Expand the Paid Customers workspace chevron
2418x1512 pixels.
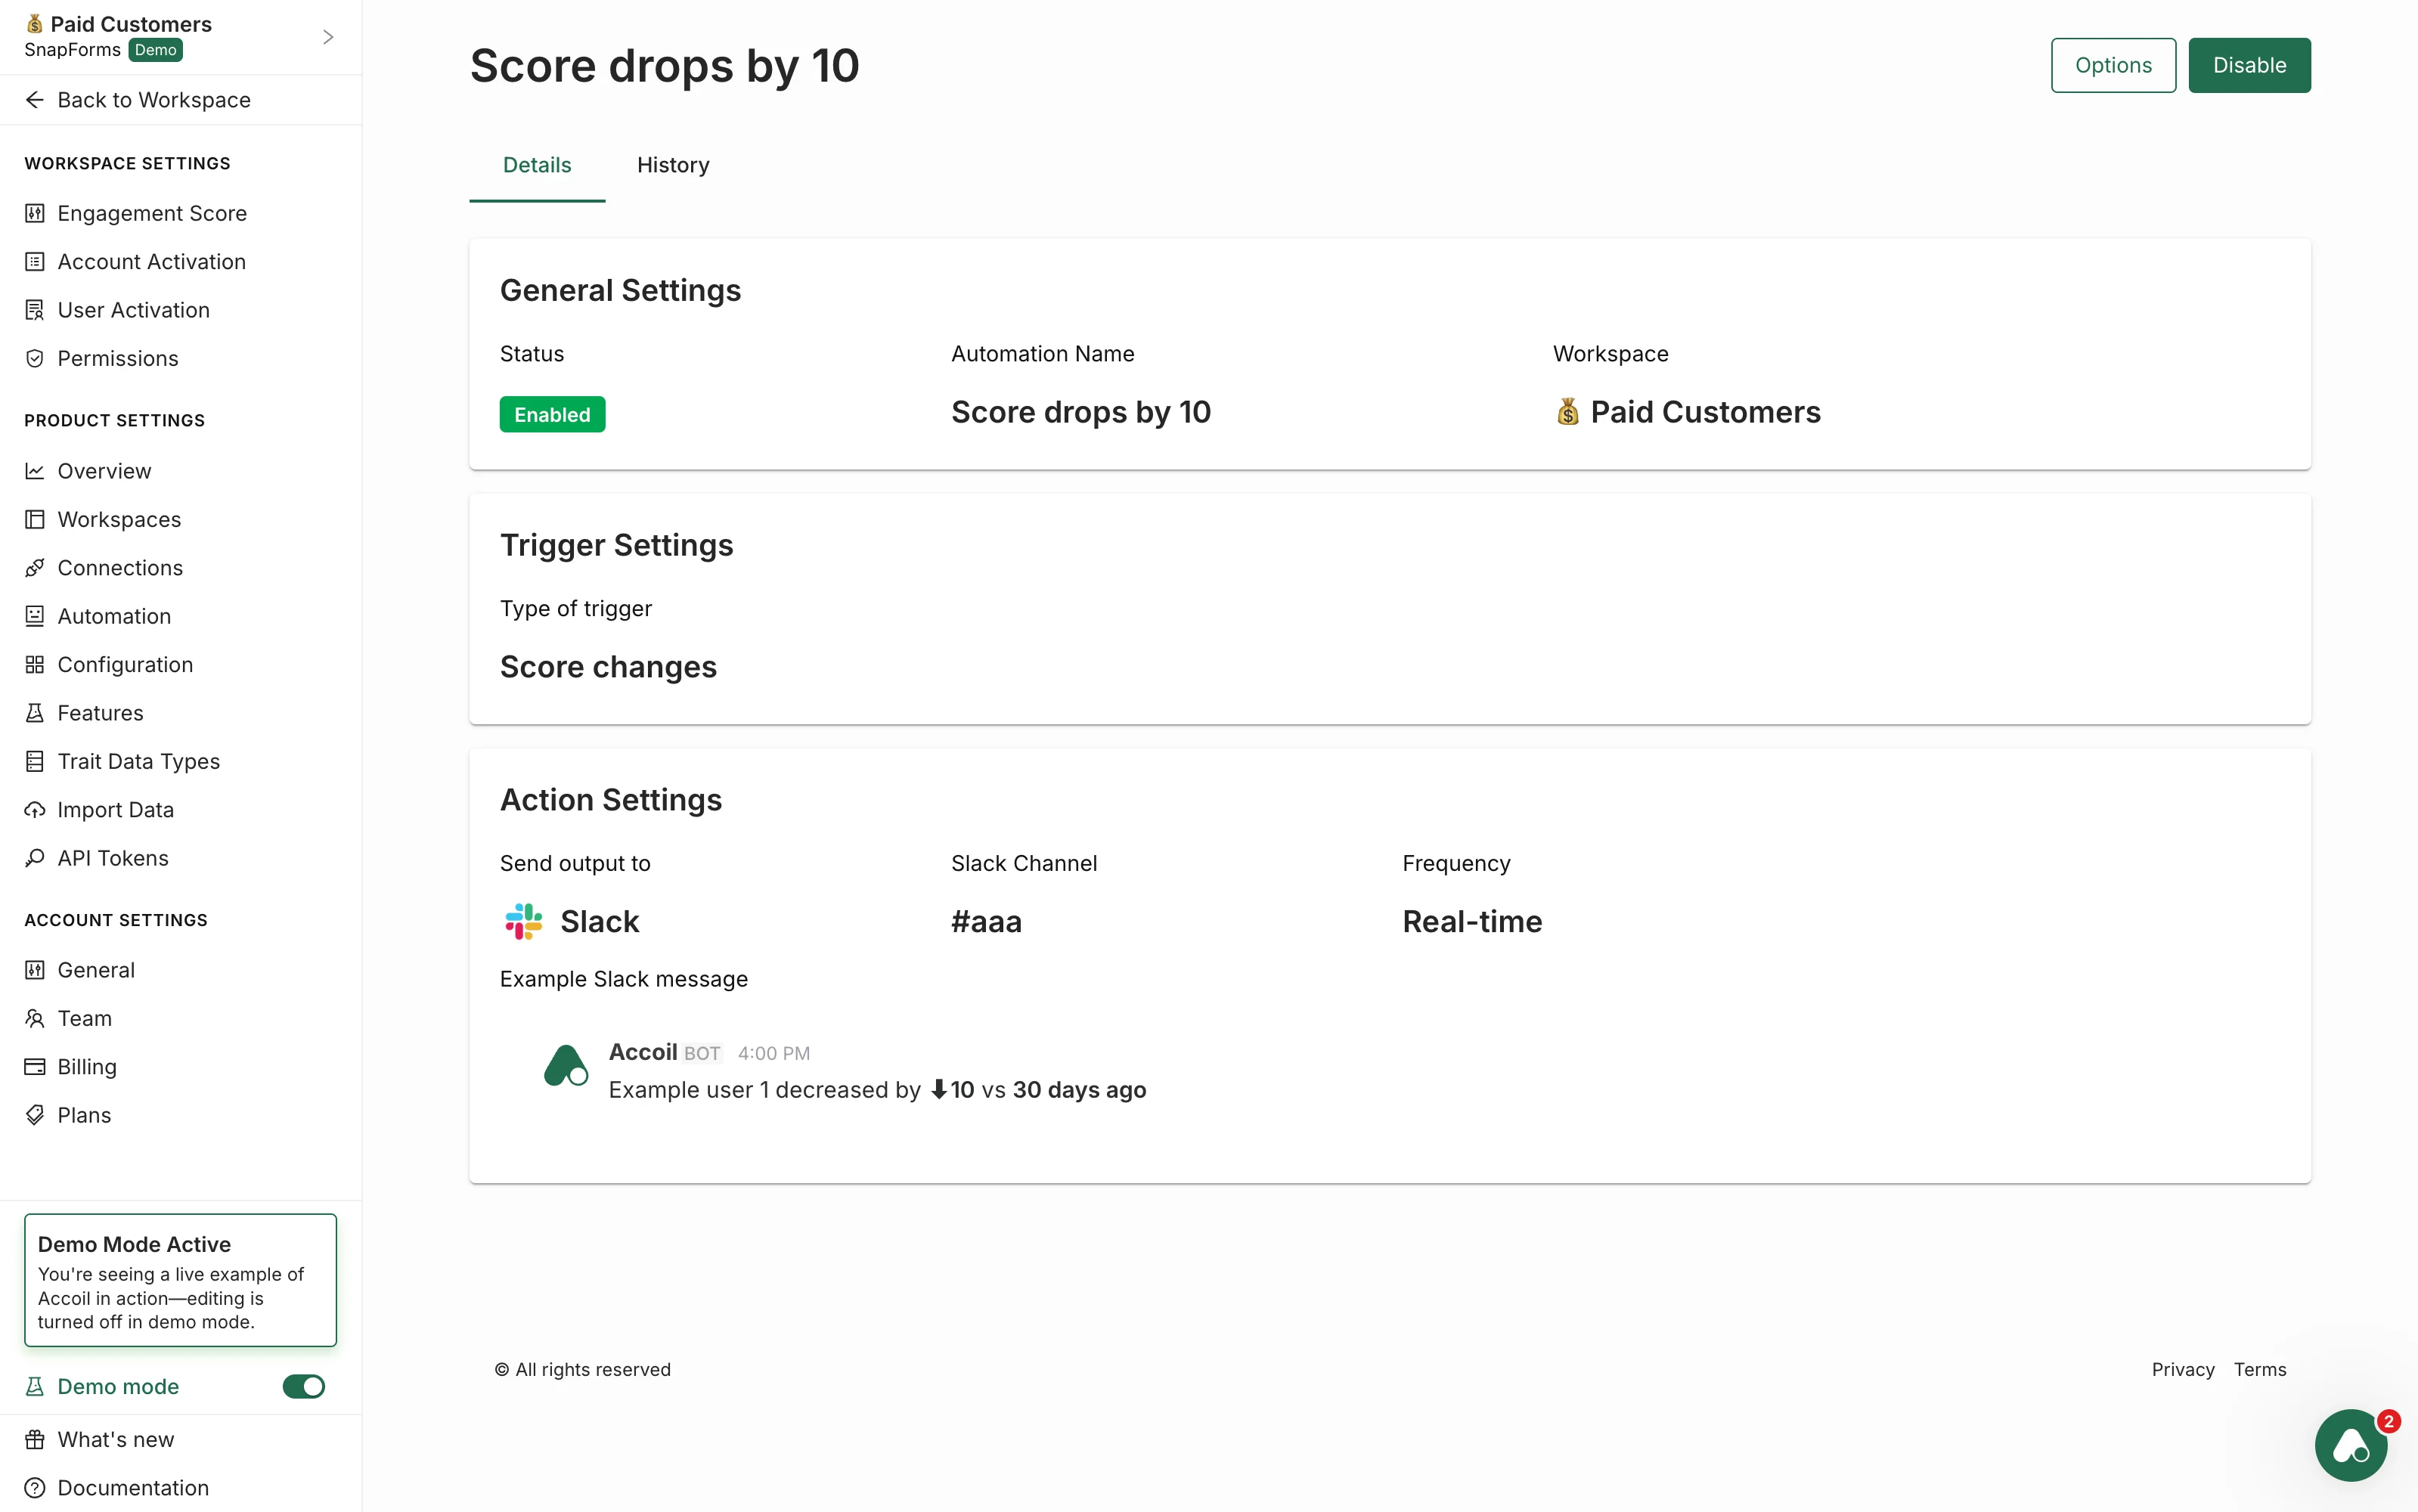pyautogui.click(x=327, y=36)
